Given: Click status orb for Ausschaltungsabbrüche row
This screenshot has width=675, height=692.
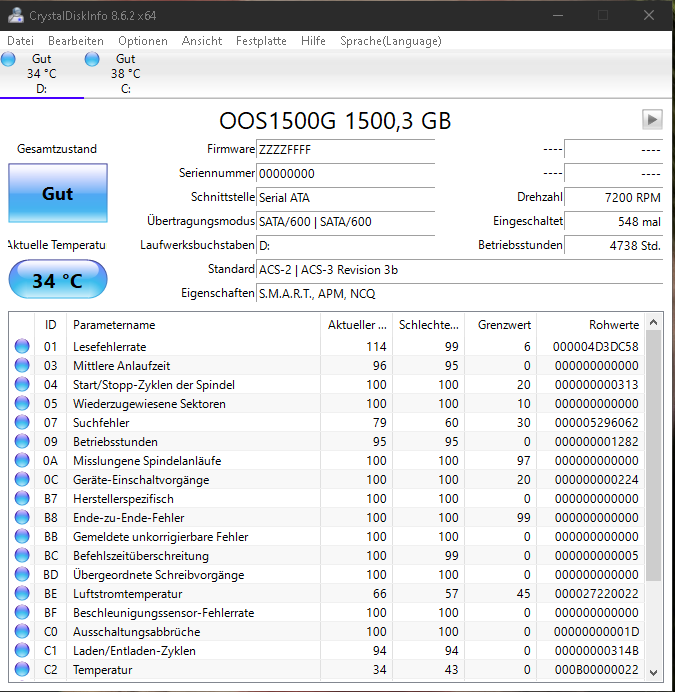Looking at the screenshot, I should [x=22, y=631].
